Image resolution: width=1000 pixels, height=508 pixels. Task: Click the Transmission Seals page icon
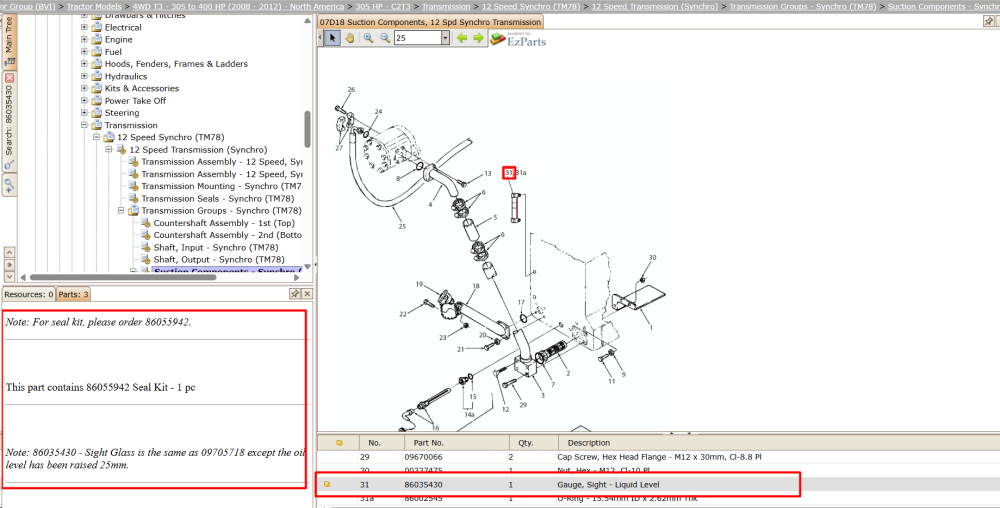pyautogui.click(x=133, y=198)
